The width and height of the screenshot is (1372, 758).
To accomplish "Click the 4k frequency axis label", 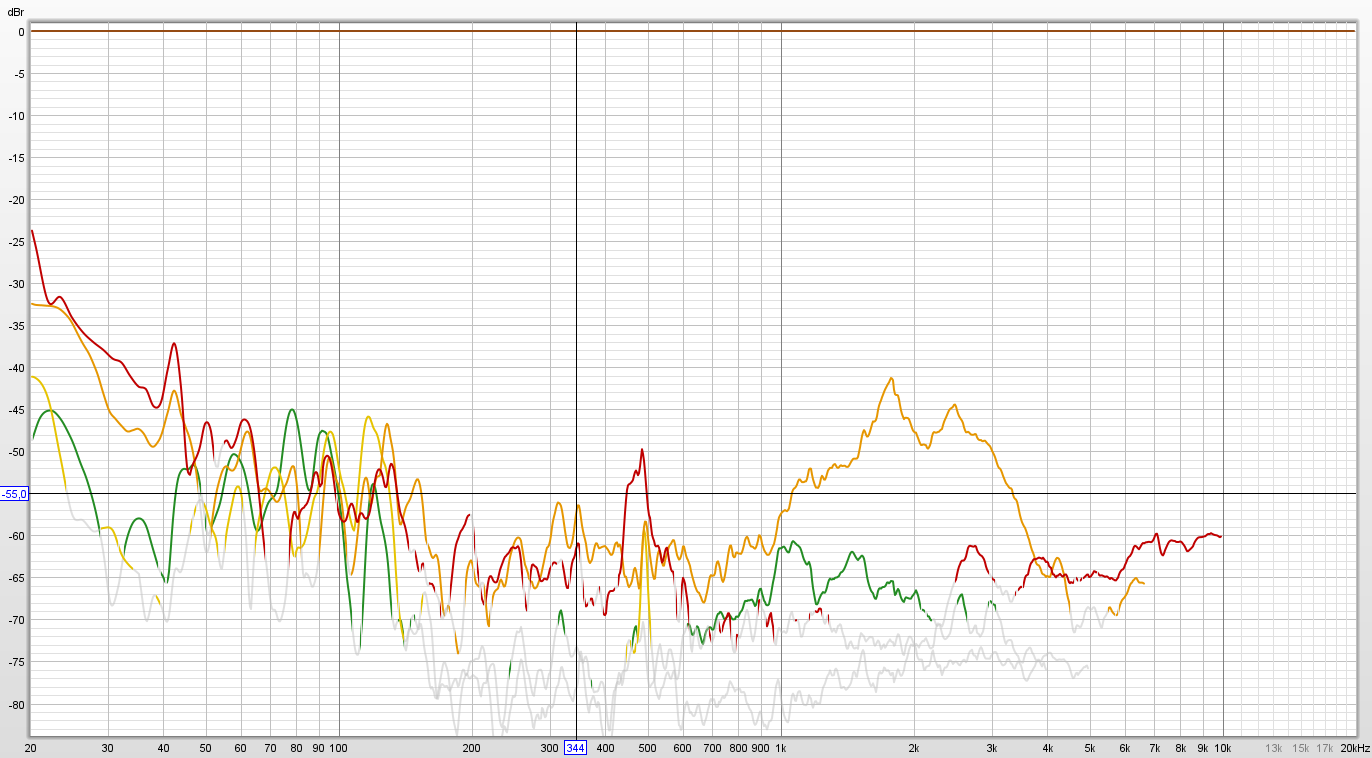I will pyautogui.click(x=1048, y=748).
